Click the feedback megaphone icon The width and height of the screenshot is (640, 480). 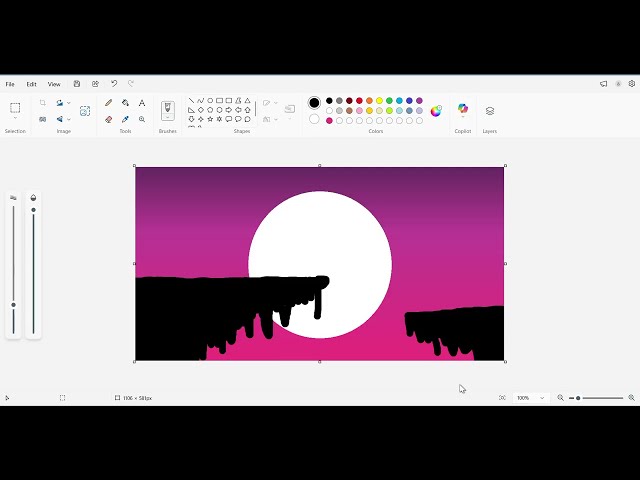point(603,84)
